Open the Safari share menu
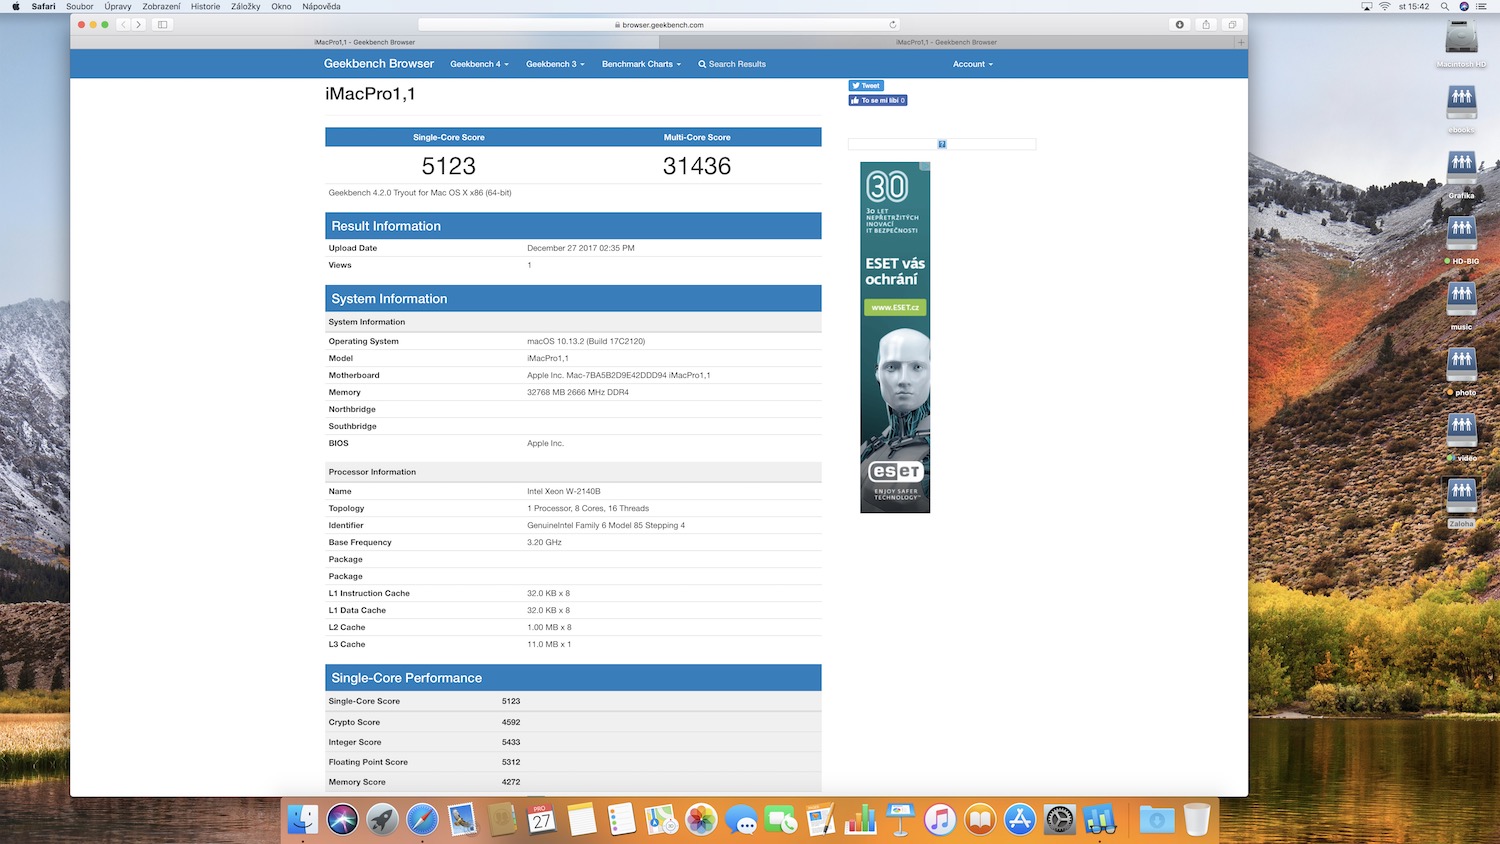 (1206, 24)
